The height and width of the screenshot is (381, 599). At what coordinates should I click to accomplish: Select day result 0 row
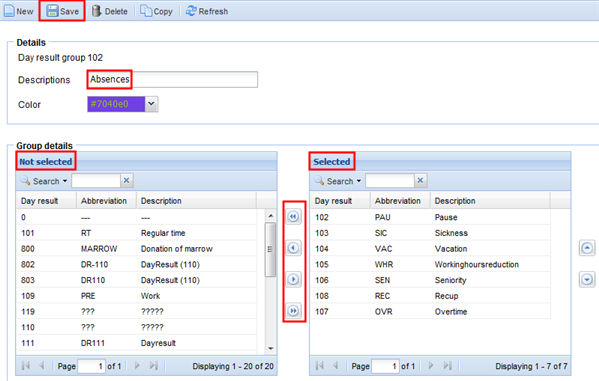[x=136, y=217]
